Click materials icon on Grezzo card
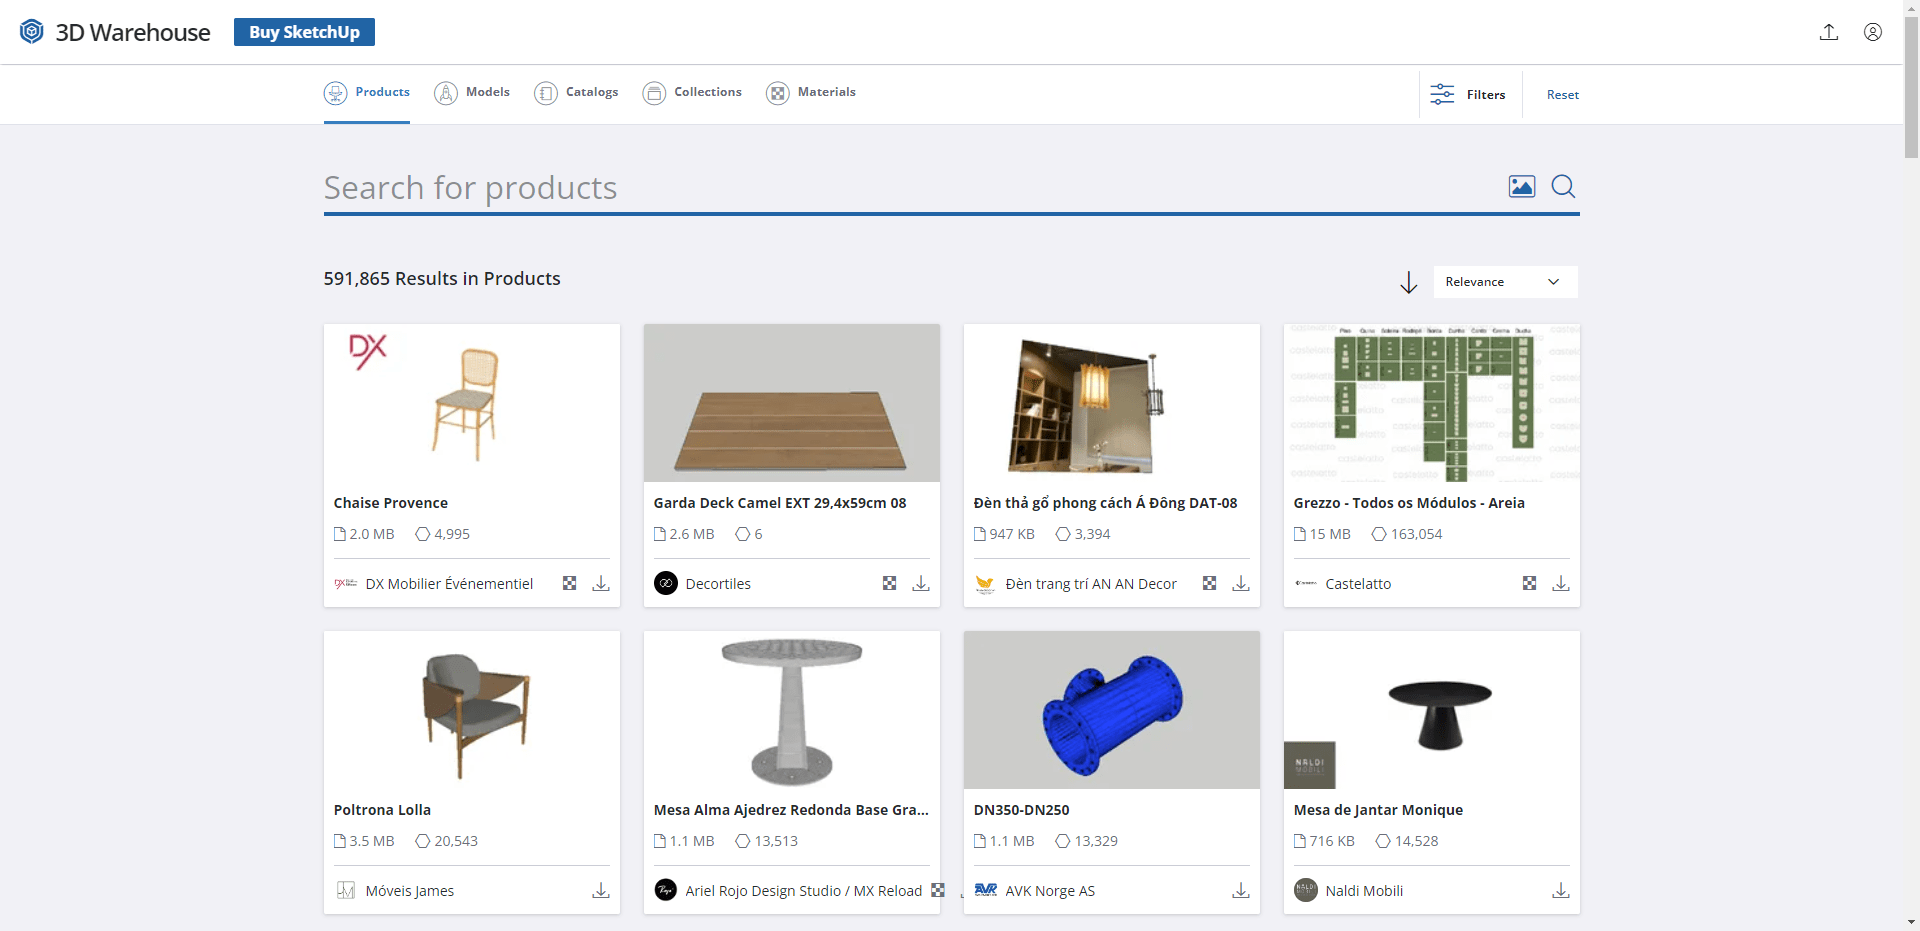The image size is (1920, 931). [1529, 583]
